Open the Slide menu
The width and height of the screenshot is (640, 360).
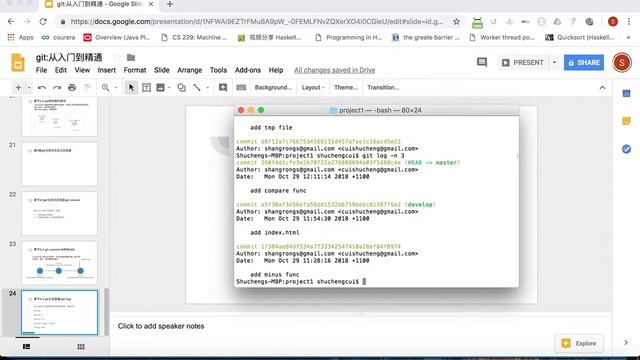tap(162, 70)
